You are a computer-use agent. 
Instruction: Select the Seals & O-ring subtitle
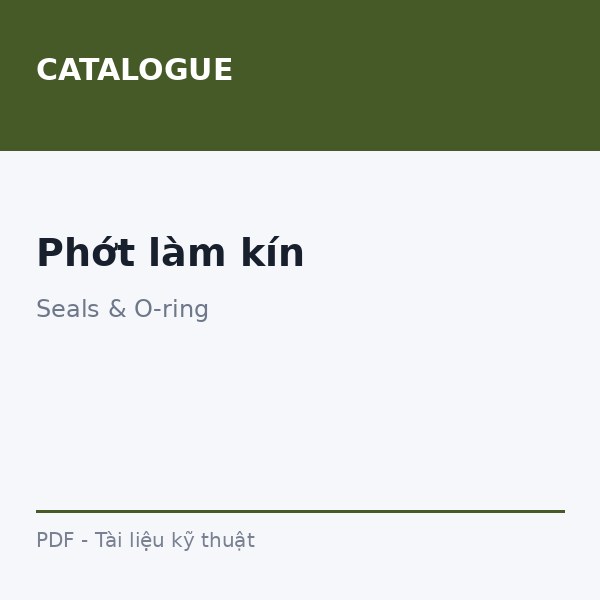(x=122, y=309)
